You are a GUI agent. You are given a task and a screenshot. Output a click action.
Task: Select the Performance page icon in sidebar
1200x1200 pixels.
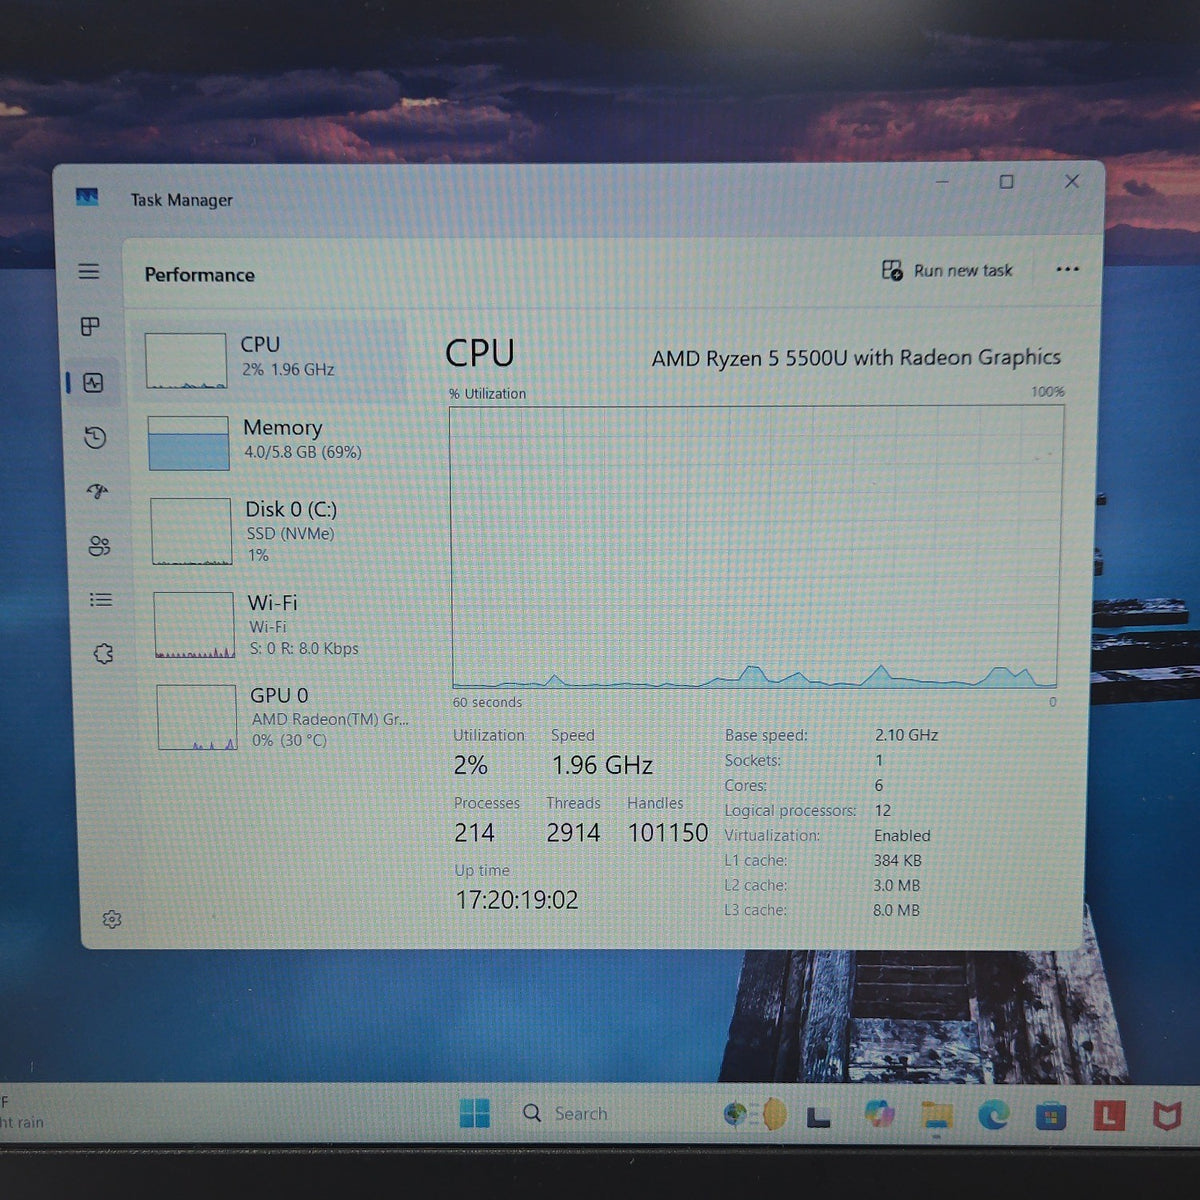tap(93, 382)
